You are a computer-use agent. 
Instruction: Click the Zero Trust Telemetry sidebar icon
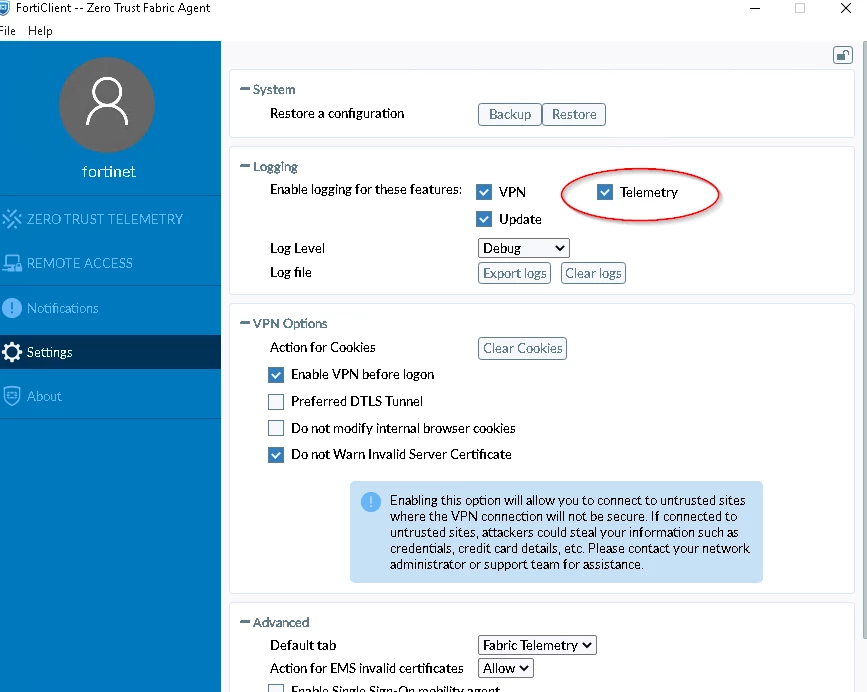(12, 219)
